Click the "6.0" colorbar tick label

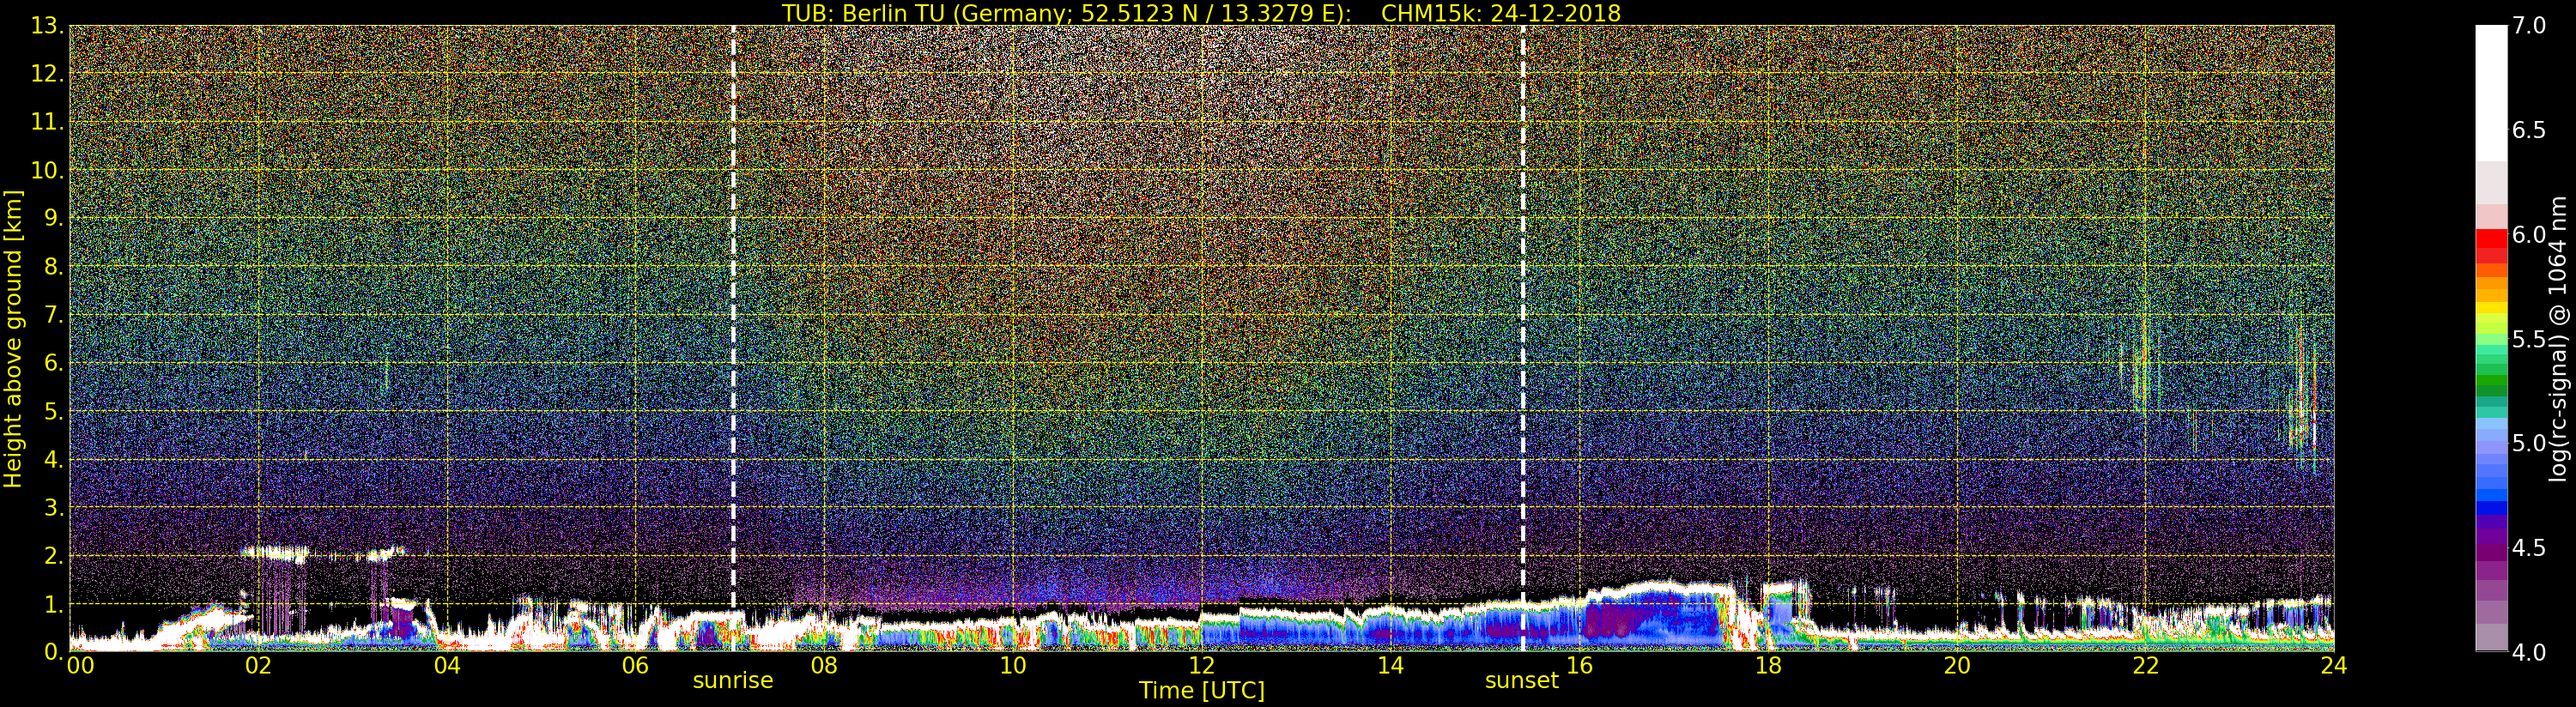(2529, 234)
